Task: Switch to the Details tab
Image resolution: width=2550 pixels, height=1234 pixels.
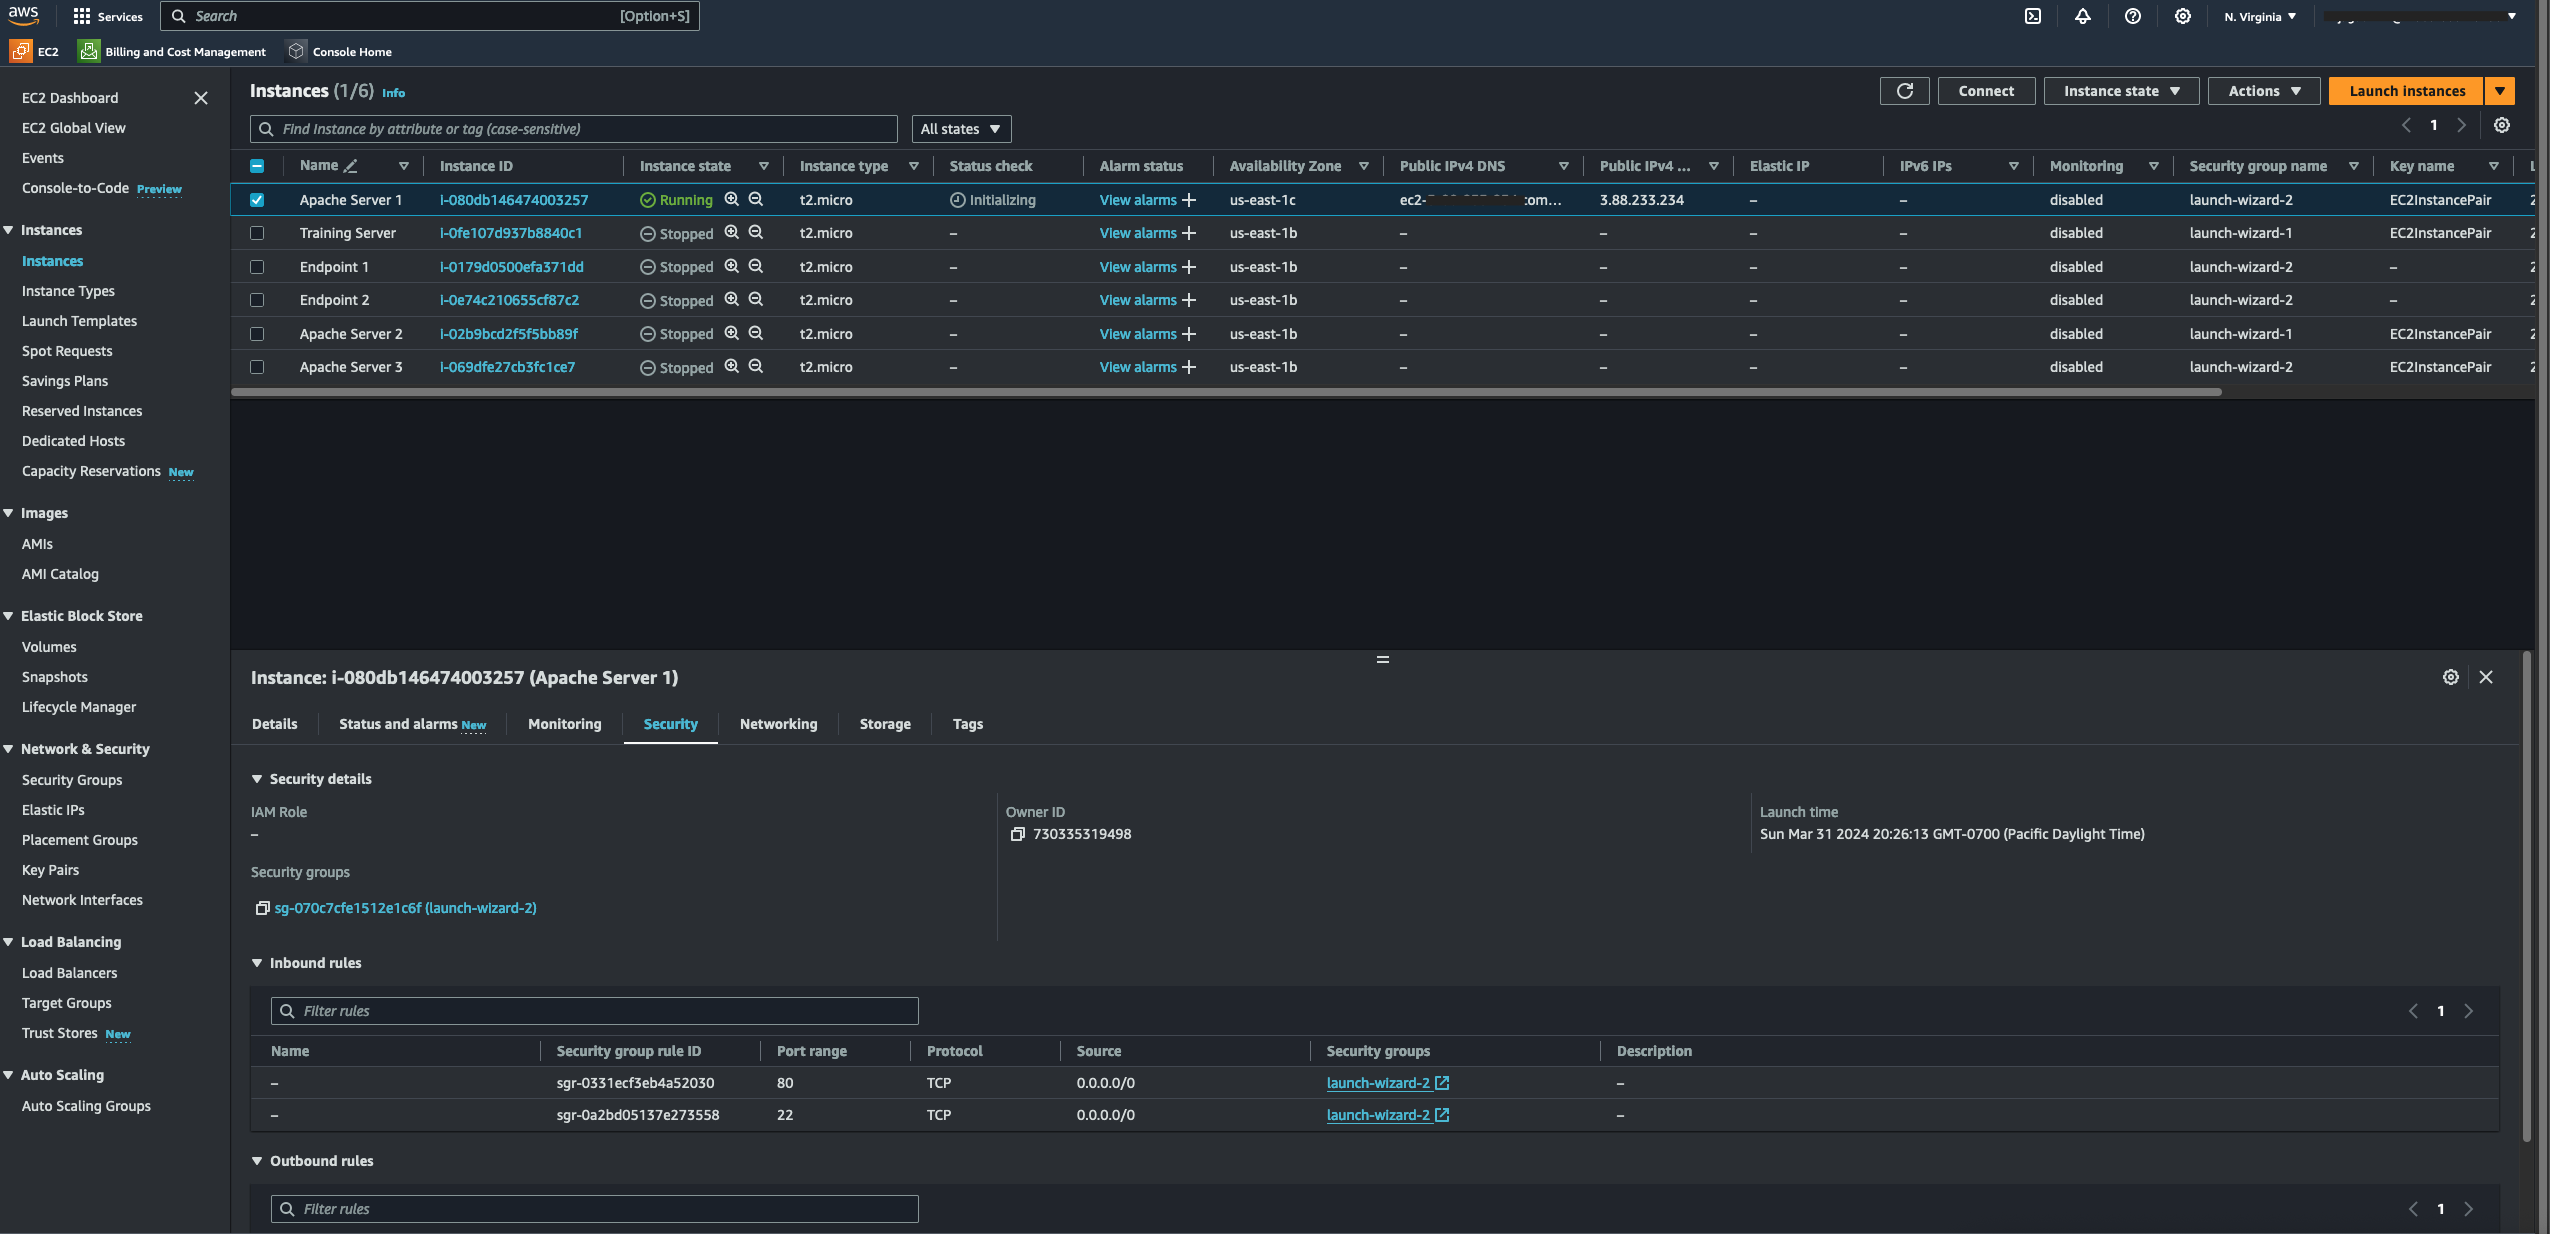Action: 274,724
